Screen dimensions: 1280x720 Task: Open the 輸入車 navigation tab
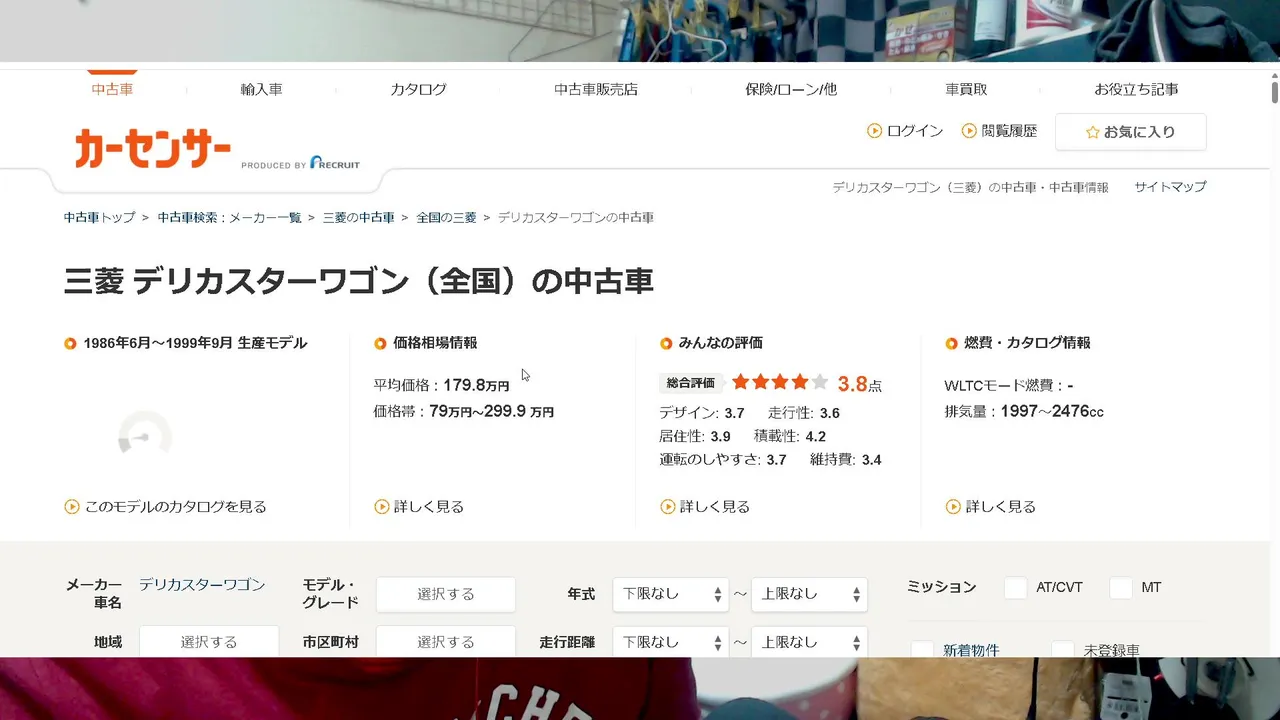coord(261,89)
